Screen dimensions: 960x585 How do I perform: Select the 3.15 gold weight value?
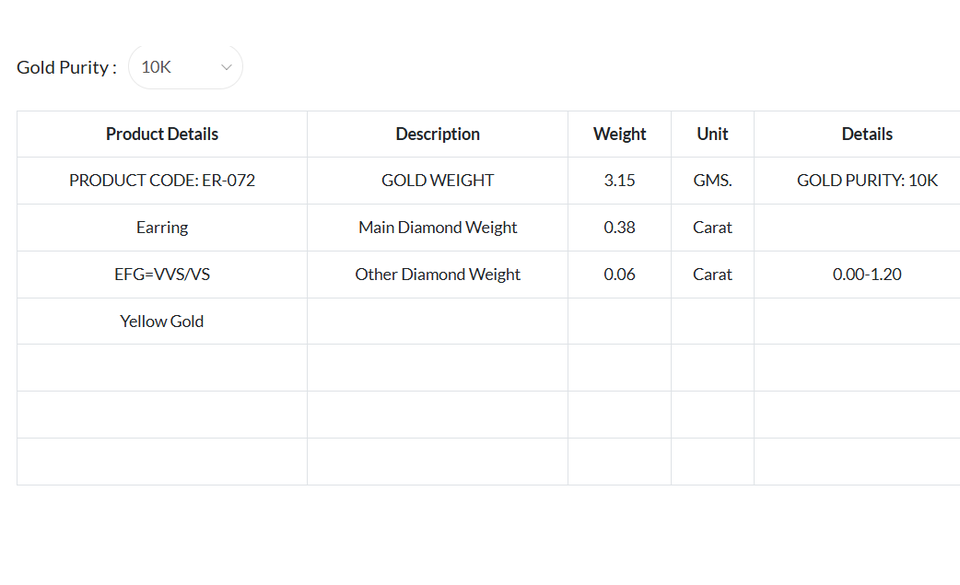click(619, 181)
